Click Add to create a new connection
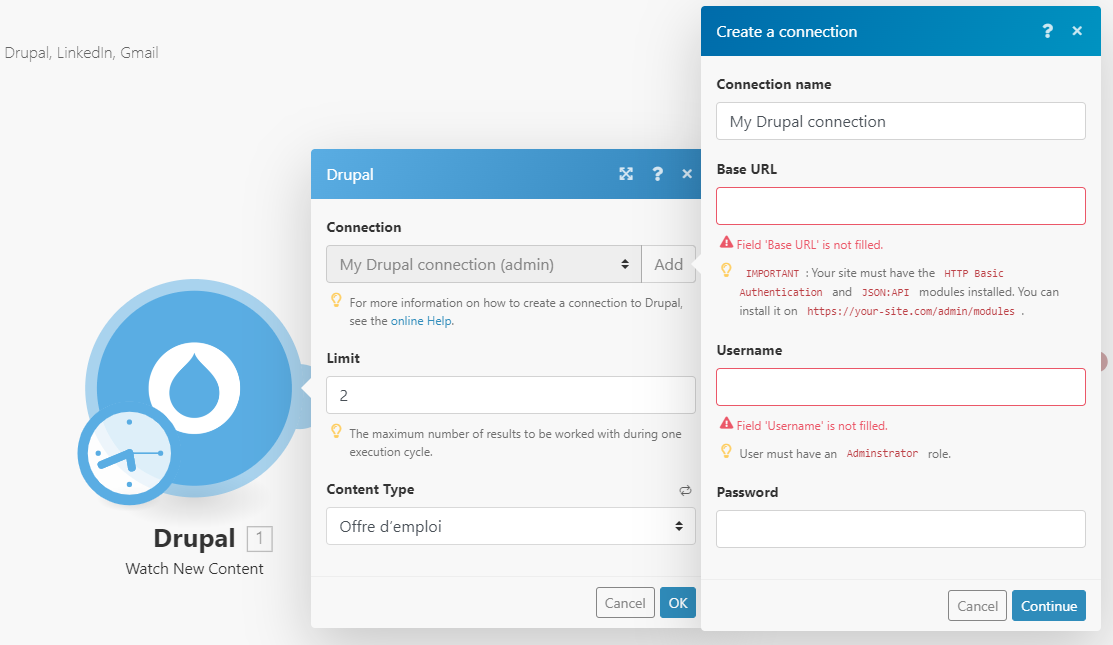This screenshot has width=1113, height=645. point(668,264)
